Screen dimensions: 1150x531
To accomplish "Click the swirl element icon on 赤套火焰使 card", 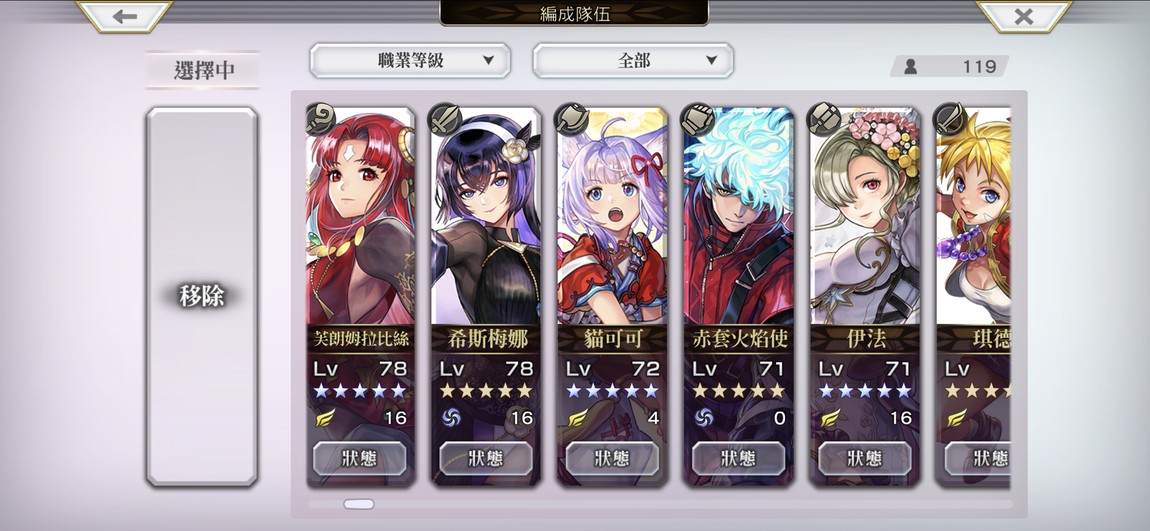I will point(704,418).
